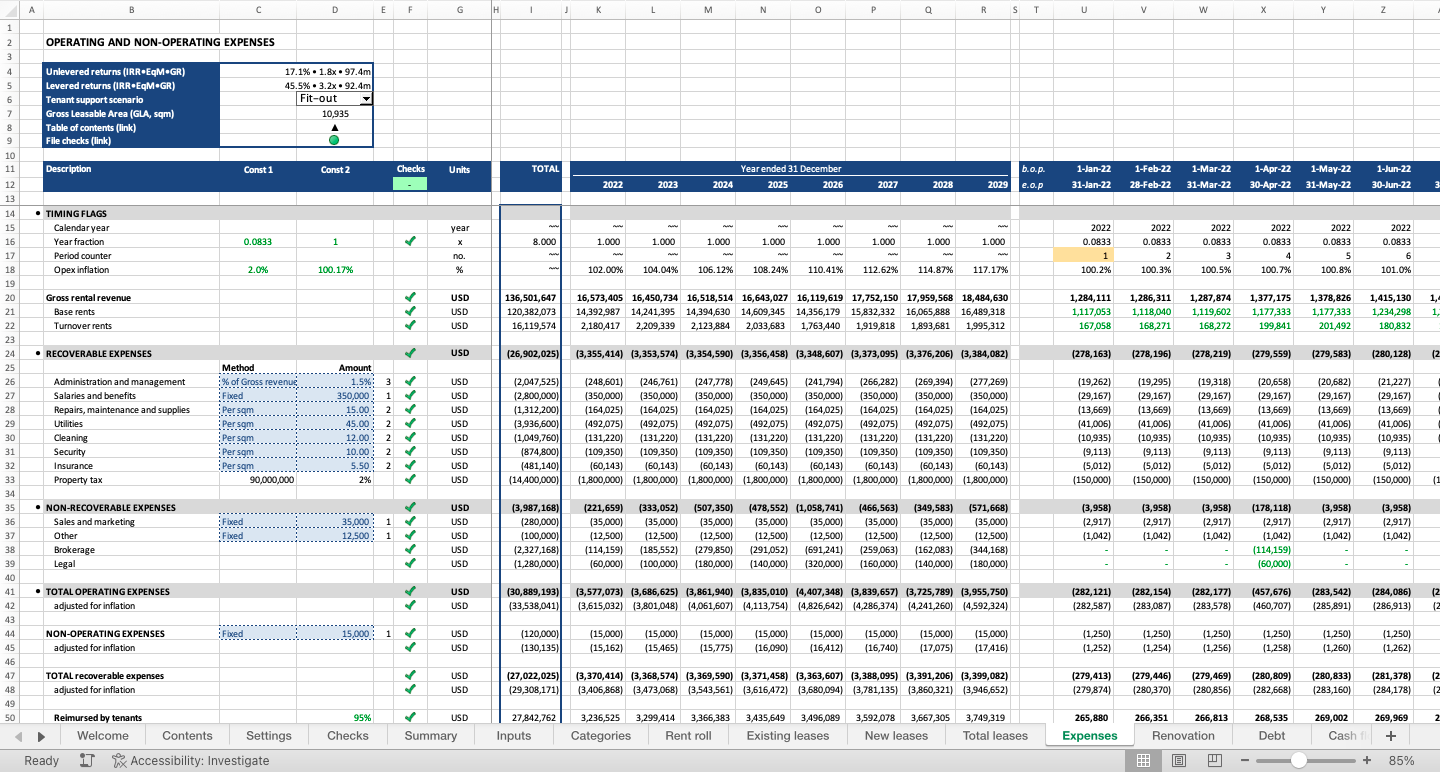The image size is (1440, 772).
Task: Click the zoom out minus icon
Action: pyautogui.click(x=1245, y=761)
